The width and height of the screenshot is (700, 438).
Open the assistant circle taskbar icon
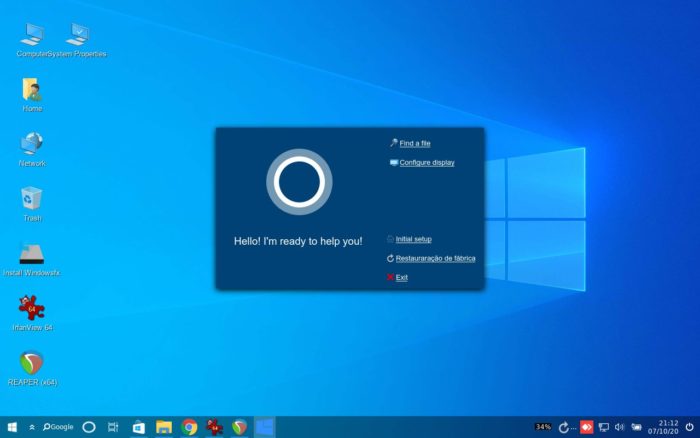pyautogui.click(x=89, y=427)
